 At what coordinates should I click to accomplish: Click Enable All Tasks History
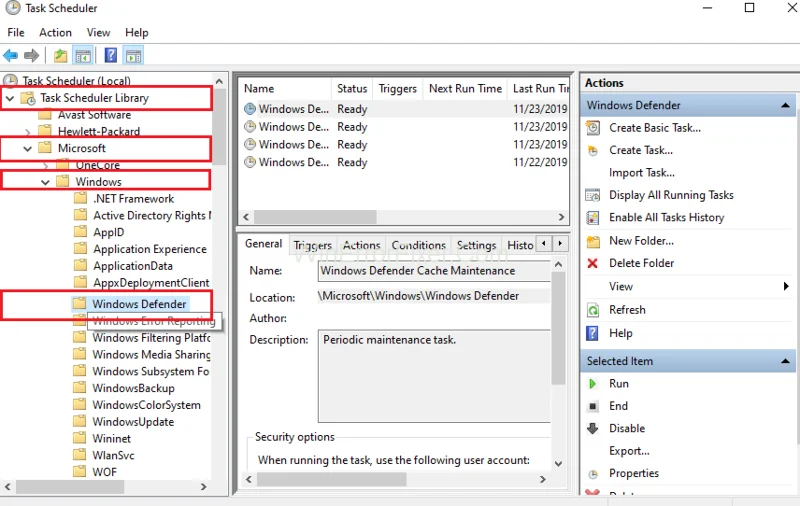(x=666, y=218)
